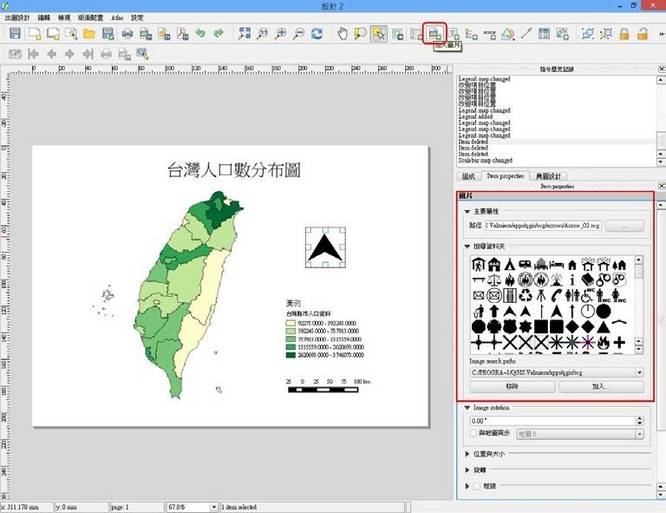Click the Add image tool

[435, 34]
